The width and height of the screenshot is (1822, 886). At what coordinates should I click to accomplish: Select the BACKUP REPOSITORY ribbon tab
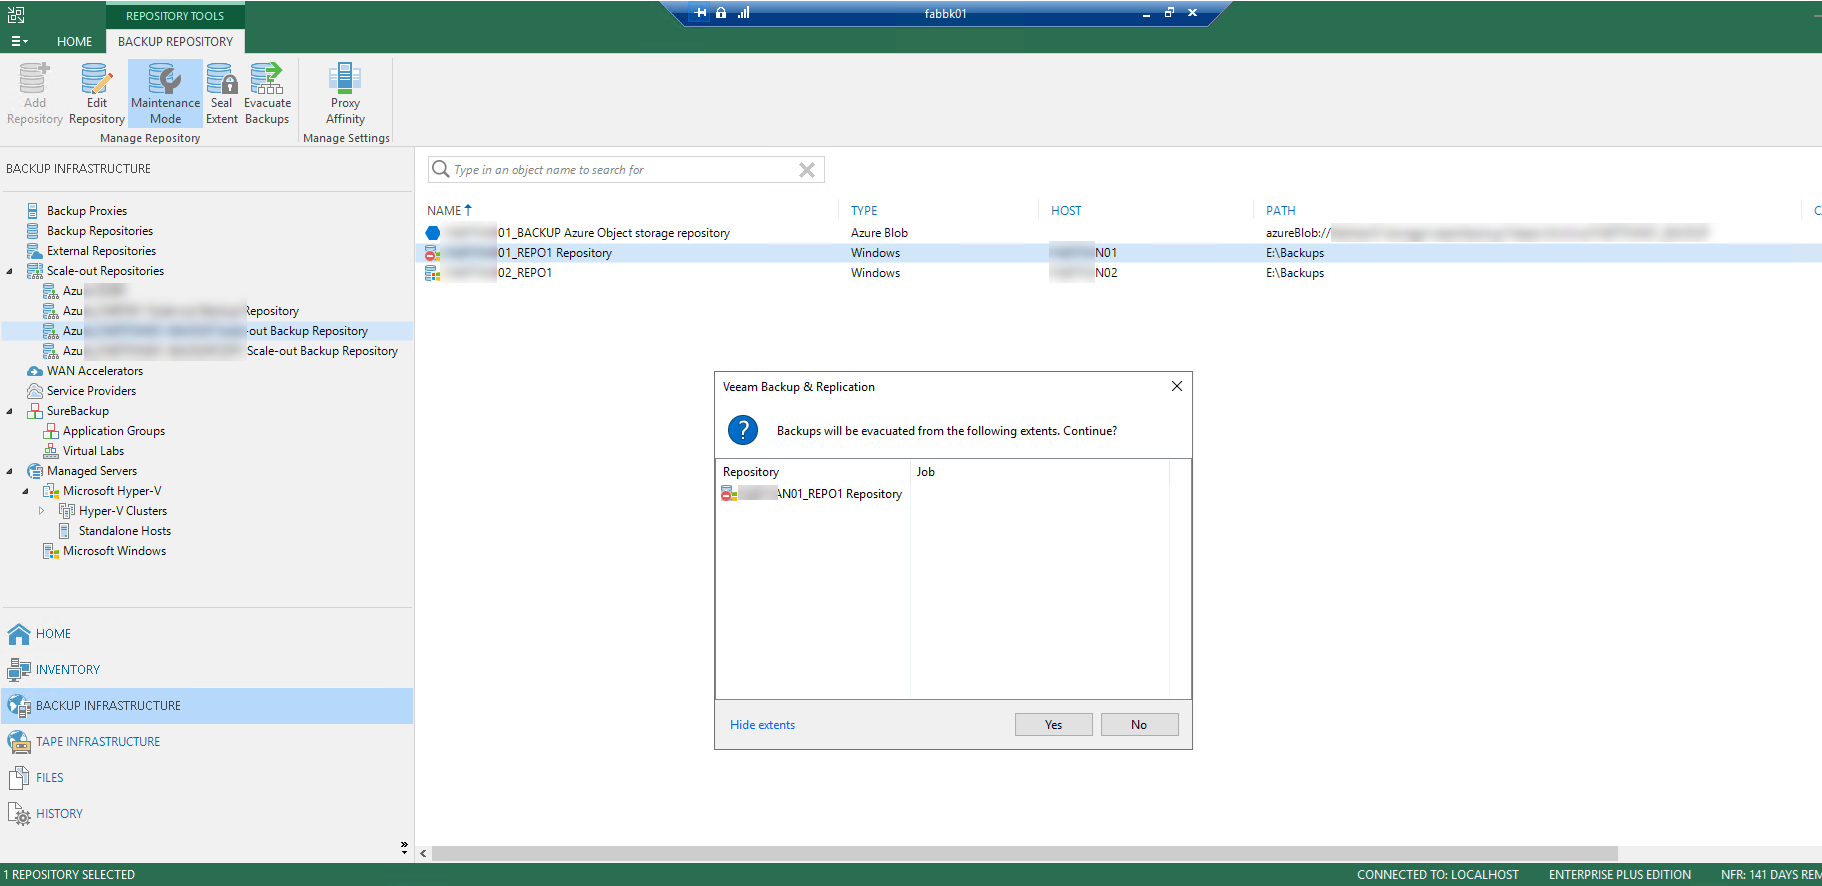coord(175,41)
